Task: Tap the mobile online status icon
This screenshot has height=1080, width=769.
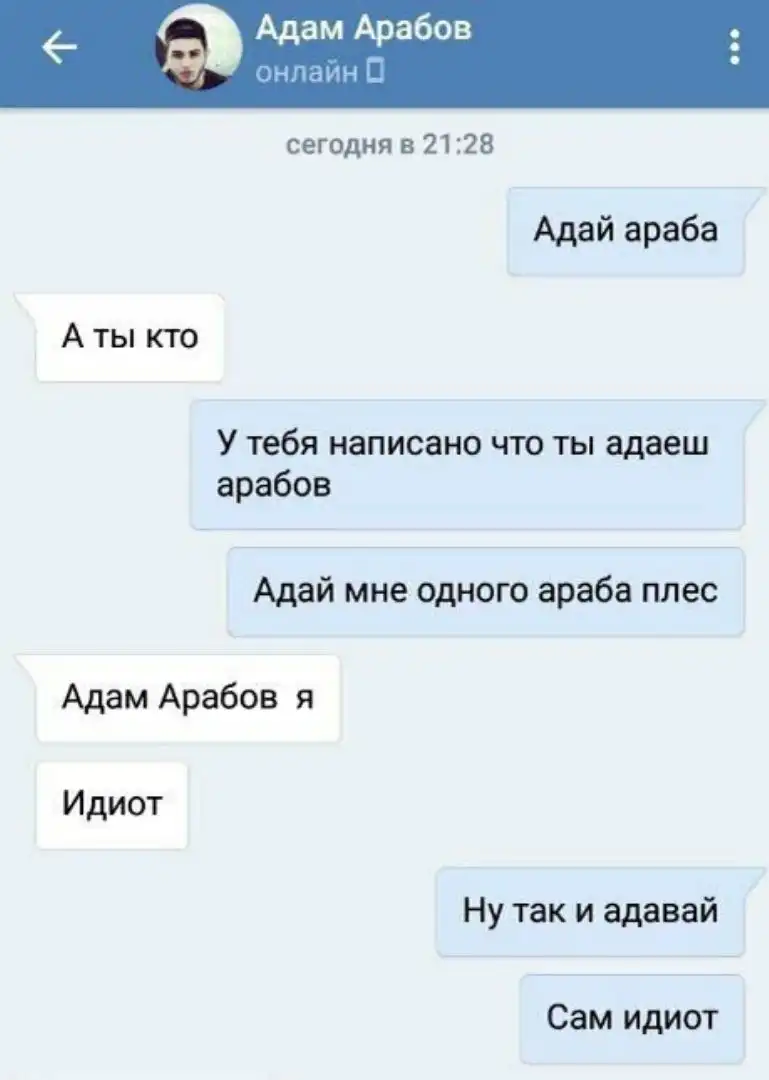Action: pos(374,71)
